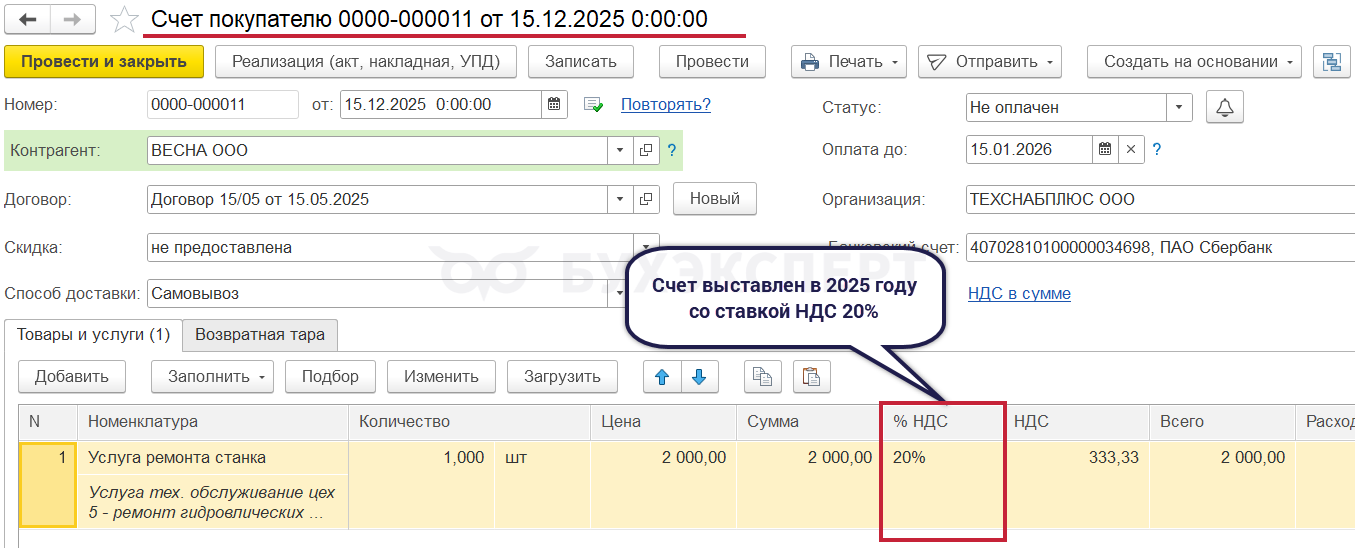Click the help question mark beside Контрагент
The image size is (1355, 548).
point(672,151)
